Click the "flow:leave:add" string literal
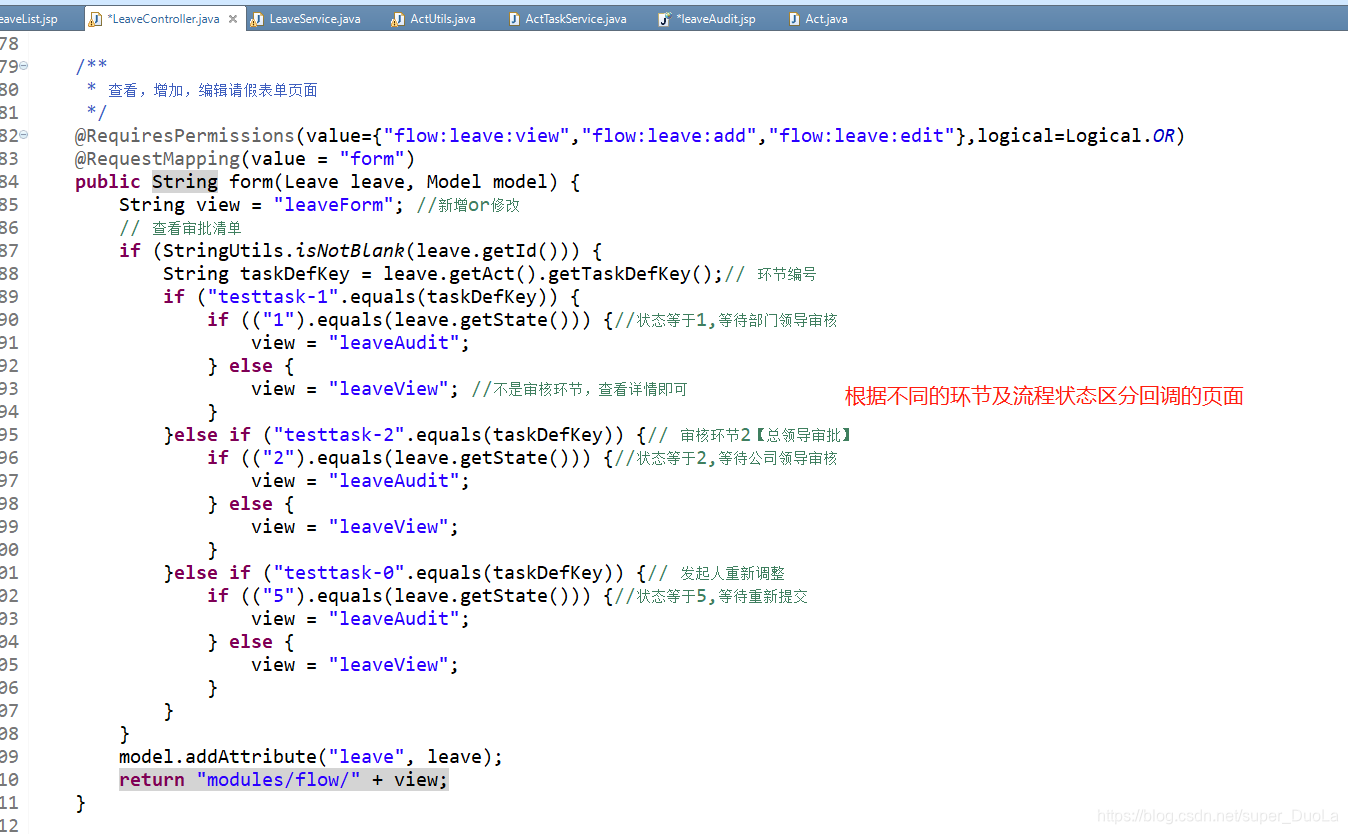Screen dimensions: 1348x834 coord(670,135)
